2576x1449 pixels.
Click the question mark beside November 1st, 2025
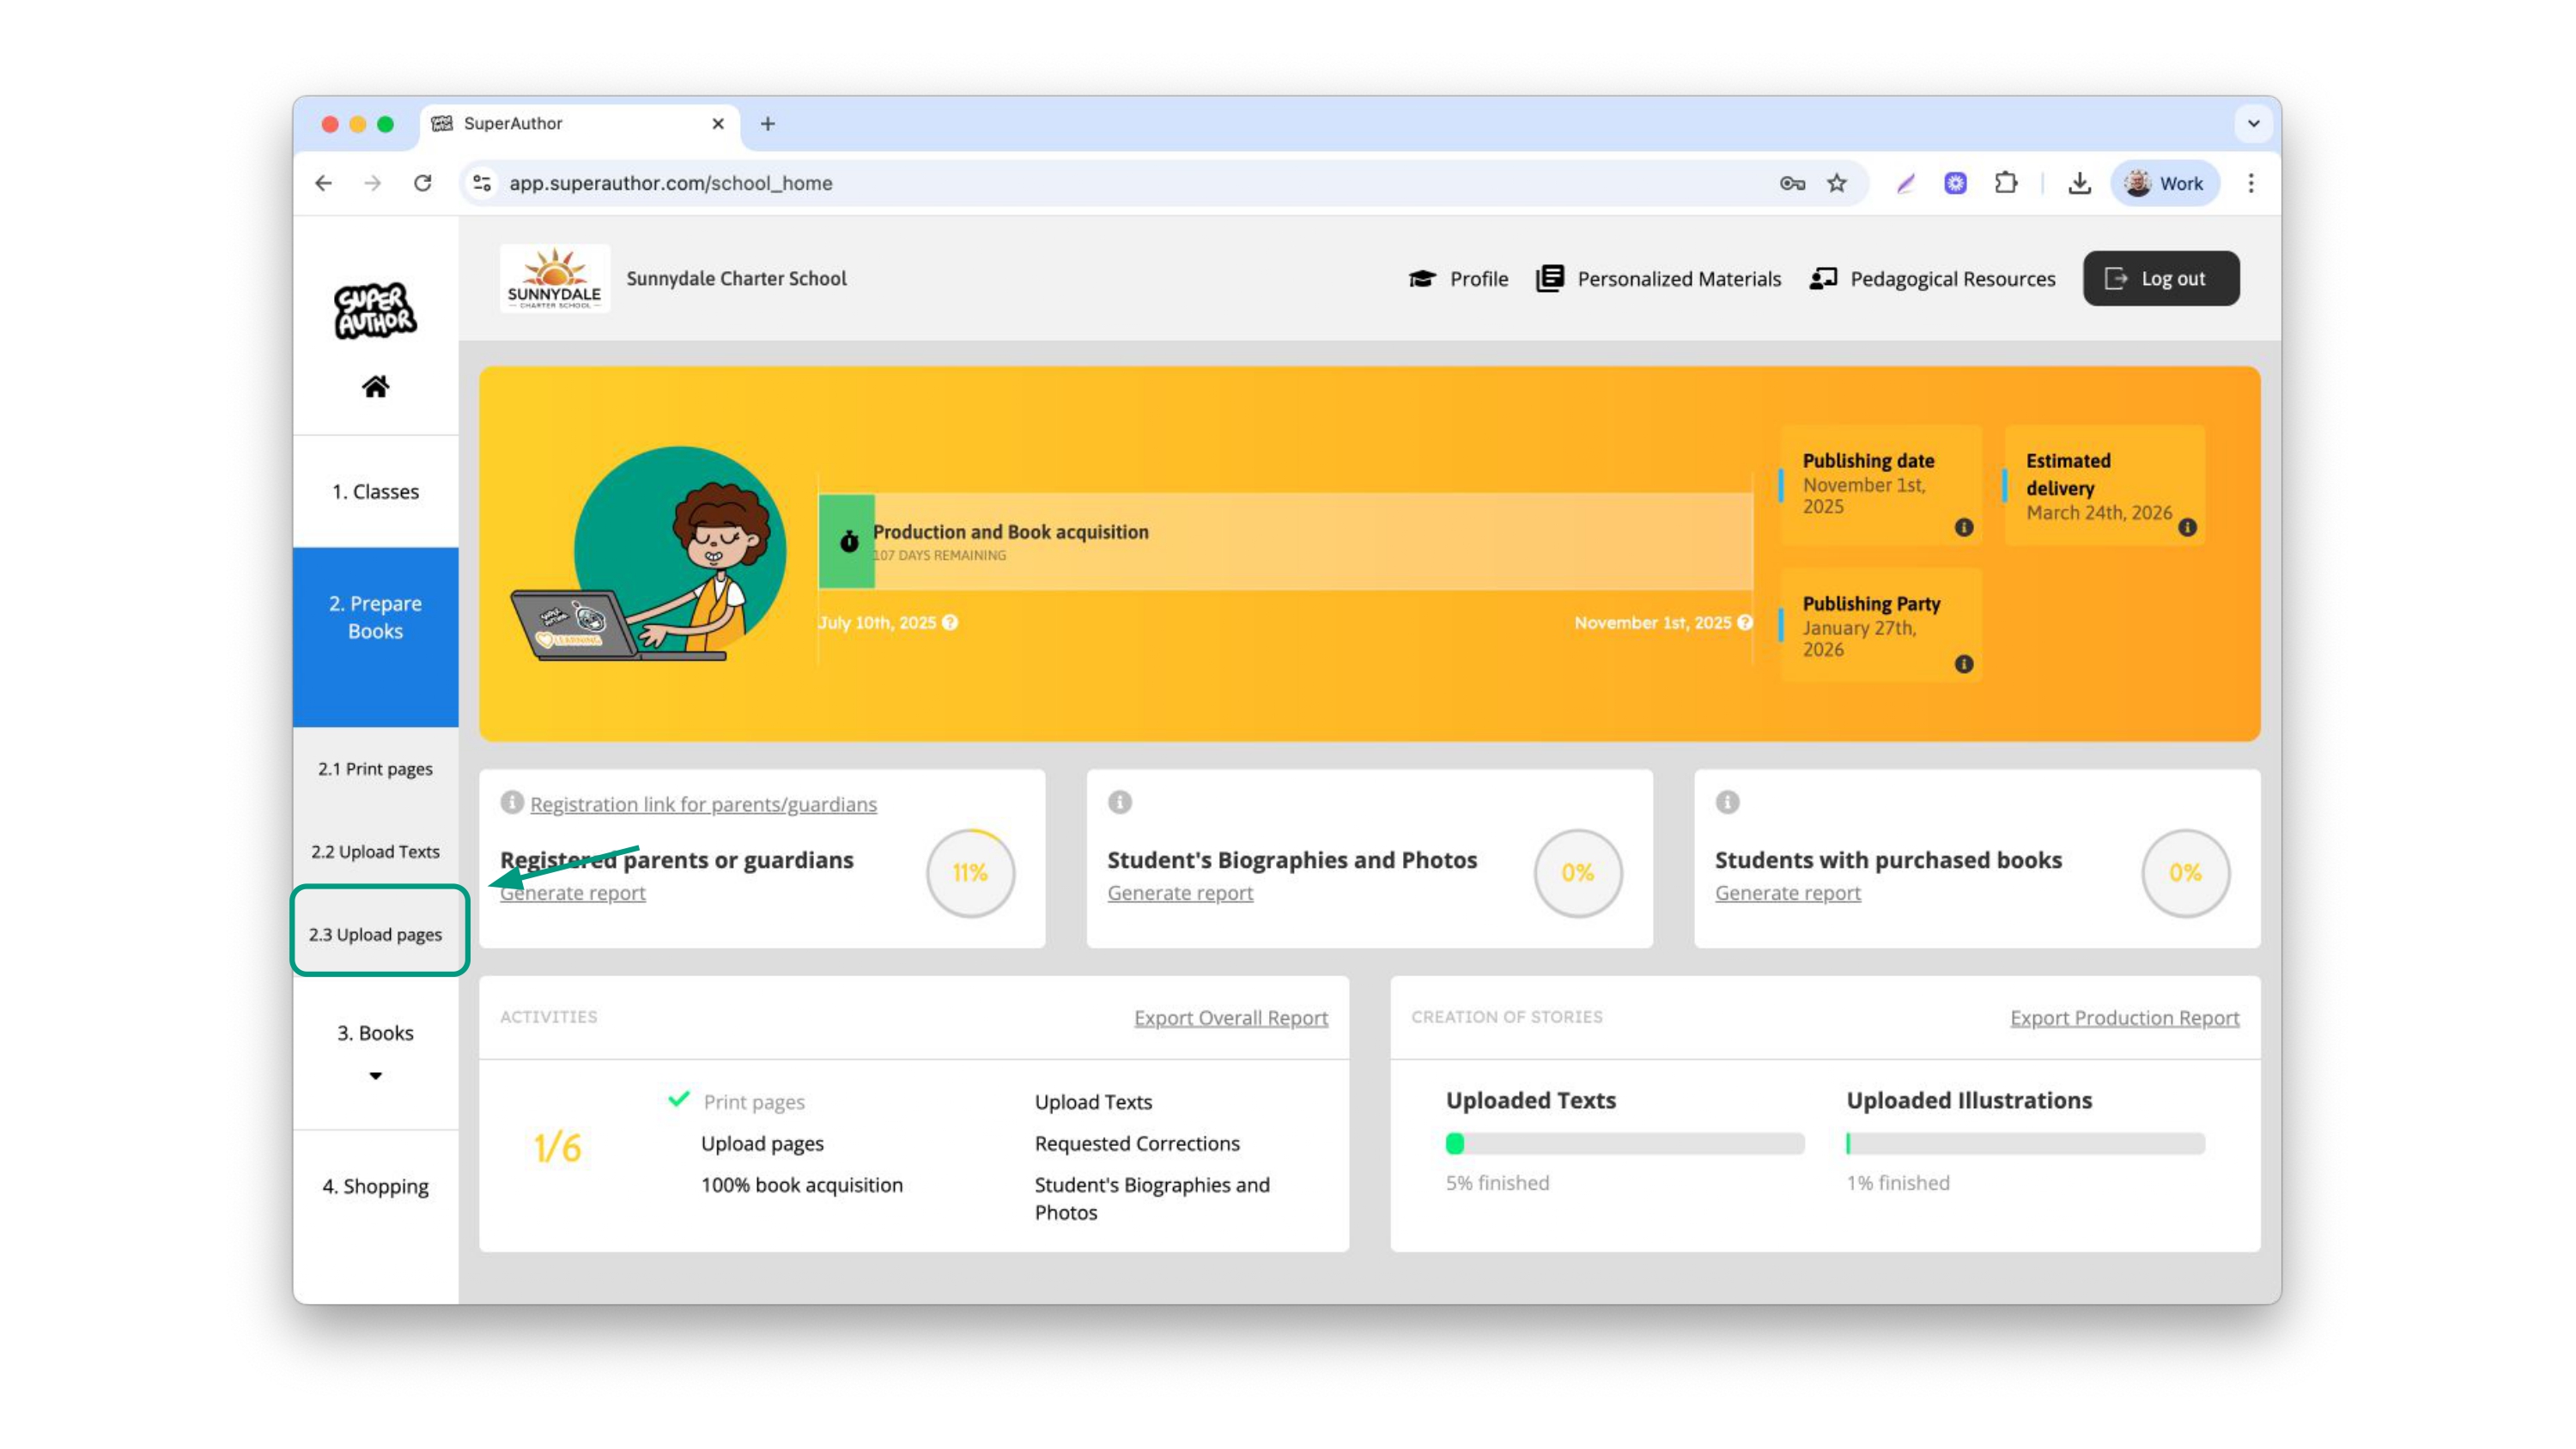pos(1745,622)
